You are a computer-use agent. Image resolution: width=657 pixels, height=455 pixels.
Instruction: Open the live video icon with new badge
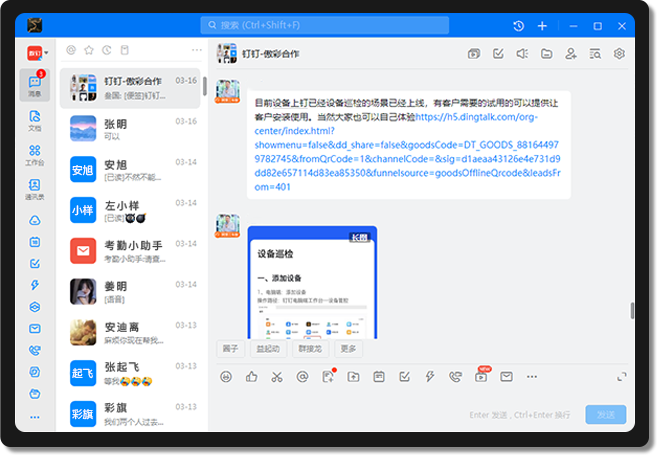pos(481,376)
